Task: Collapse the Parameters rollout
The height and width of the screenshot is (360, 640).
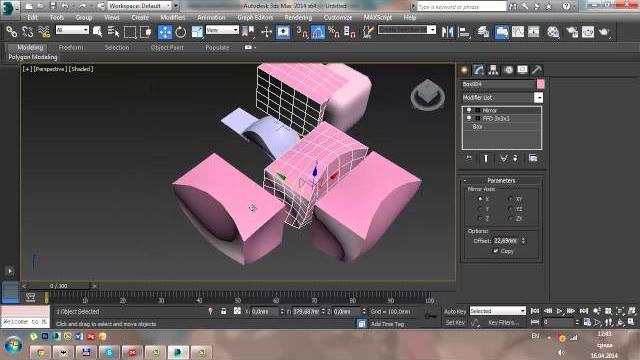Action: click(x=501, y=180)
